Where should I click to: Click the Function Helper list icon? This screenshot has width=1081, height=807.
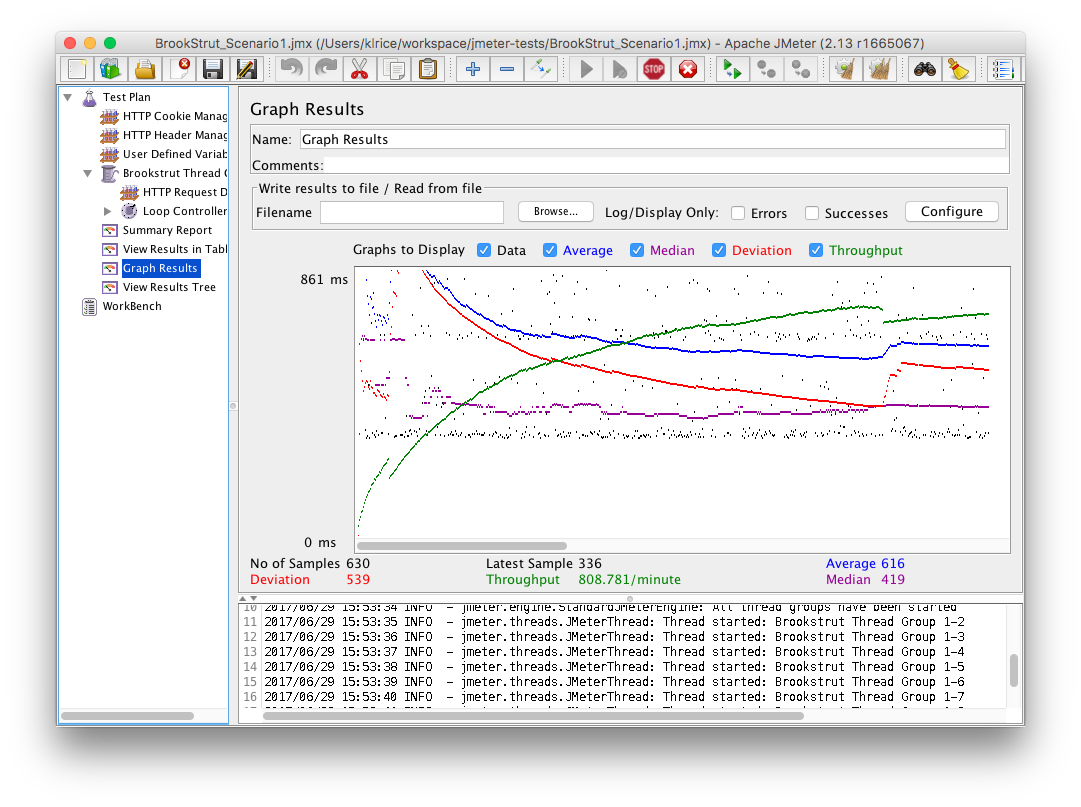pos(1003,69)
